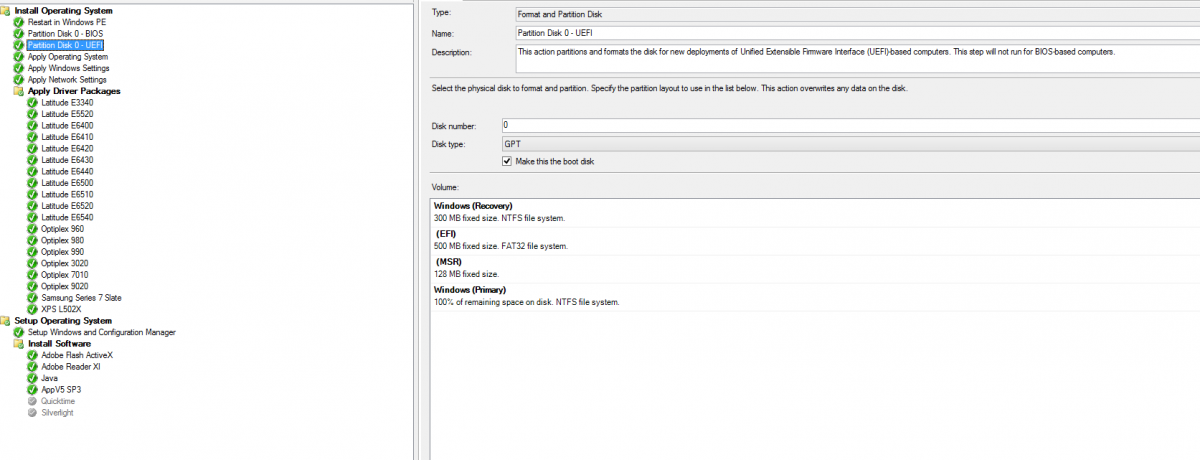The height and width of the screenshot is (460, 1200).
Task: Click the green check icon beside Latitude E6430
Action: [x=32, y=160]
